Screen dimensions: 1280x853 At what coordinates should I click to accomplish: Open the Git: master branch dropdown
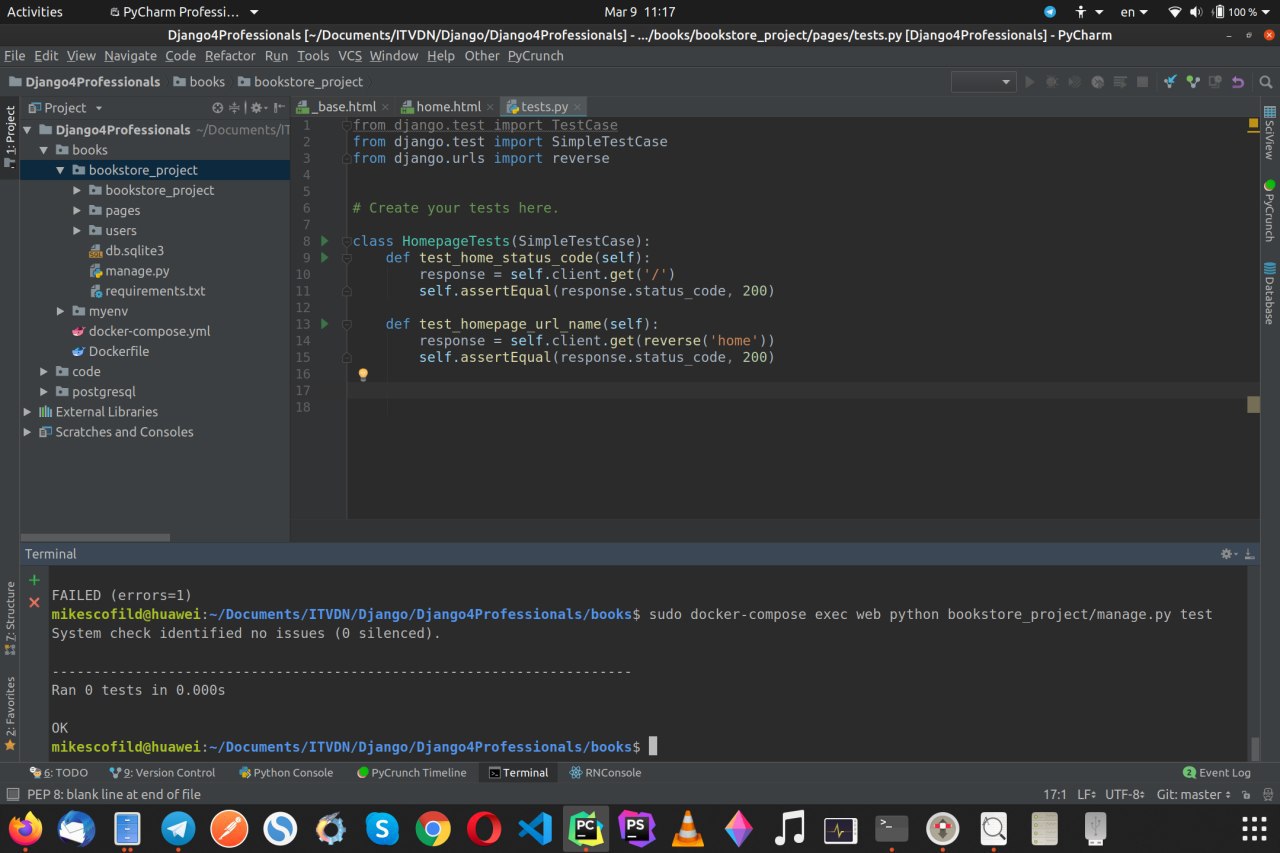click(1194, 795)
